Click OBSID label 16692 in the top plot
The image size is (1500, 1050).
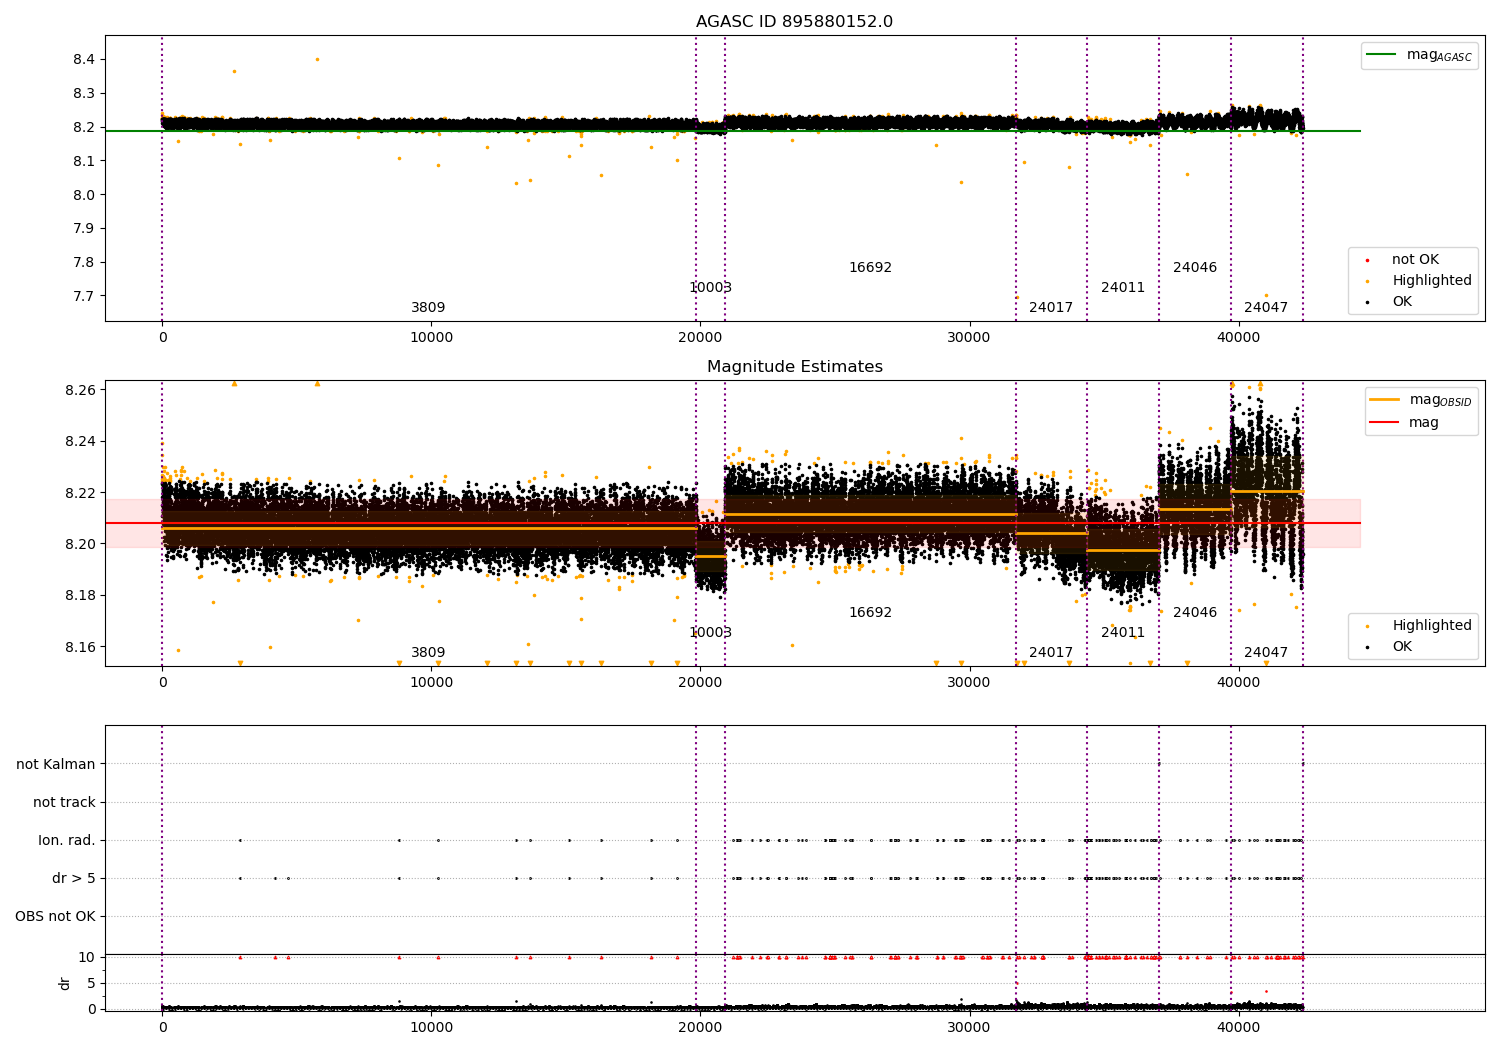coord(870,268)
